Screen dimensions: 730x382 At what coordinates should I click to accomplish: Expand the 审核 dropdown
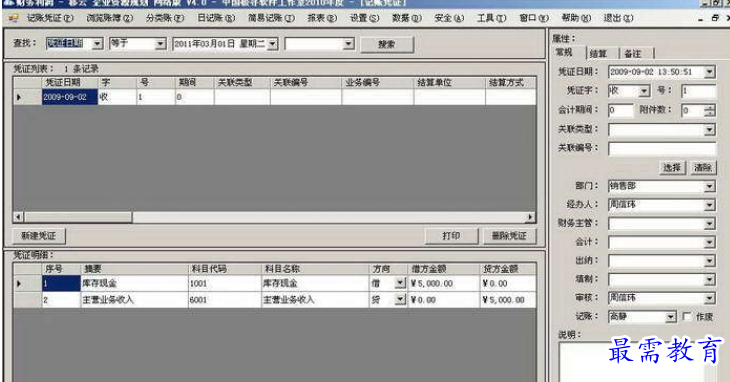coord(710,298)
